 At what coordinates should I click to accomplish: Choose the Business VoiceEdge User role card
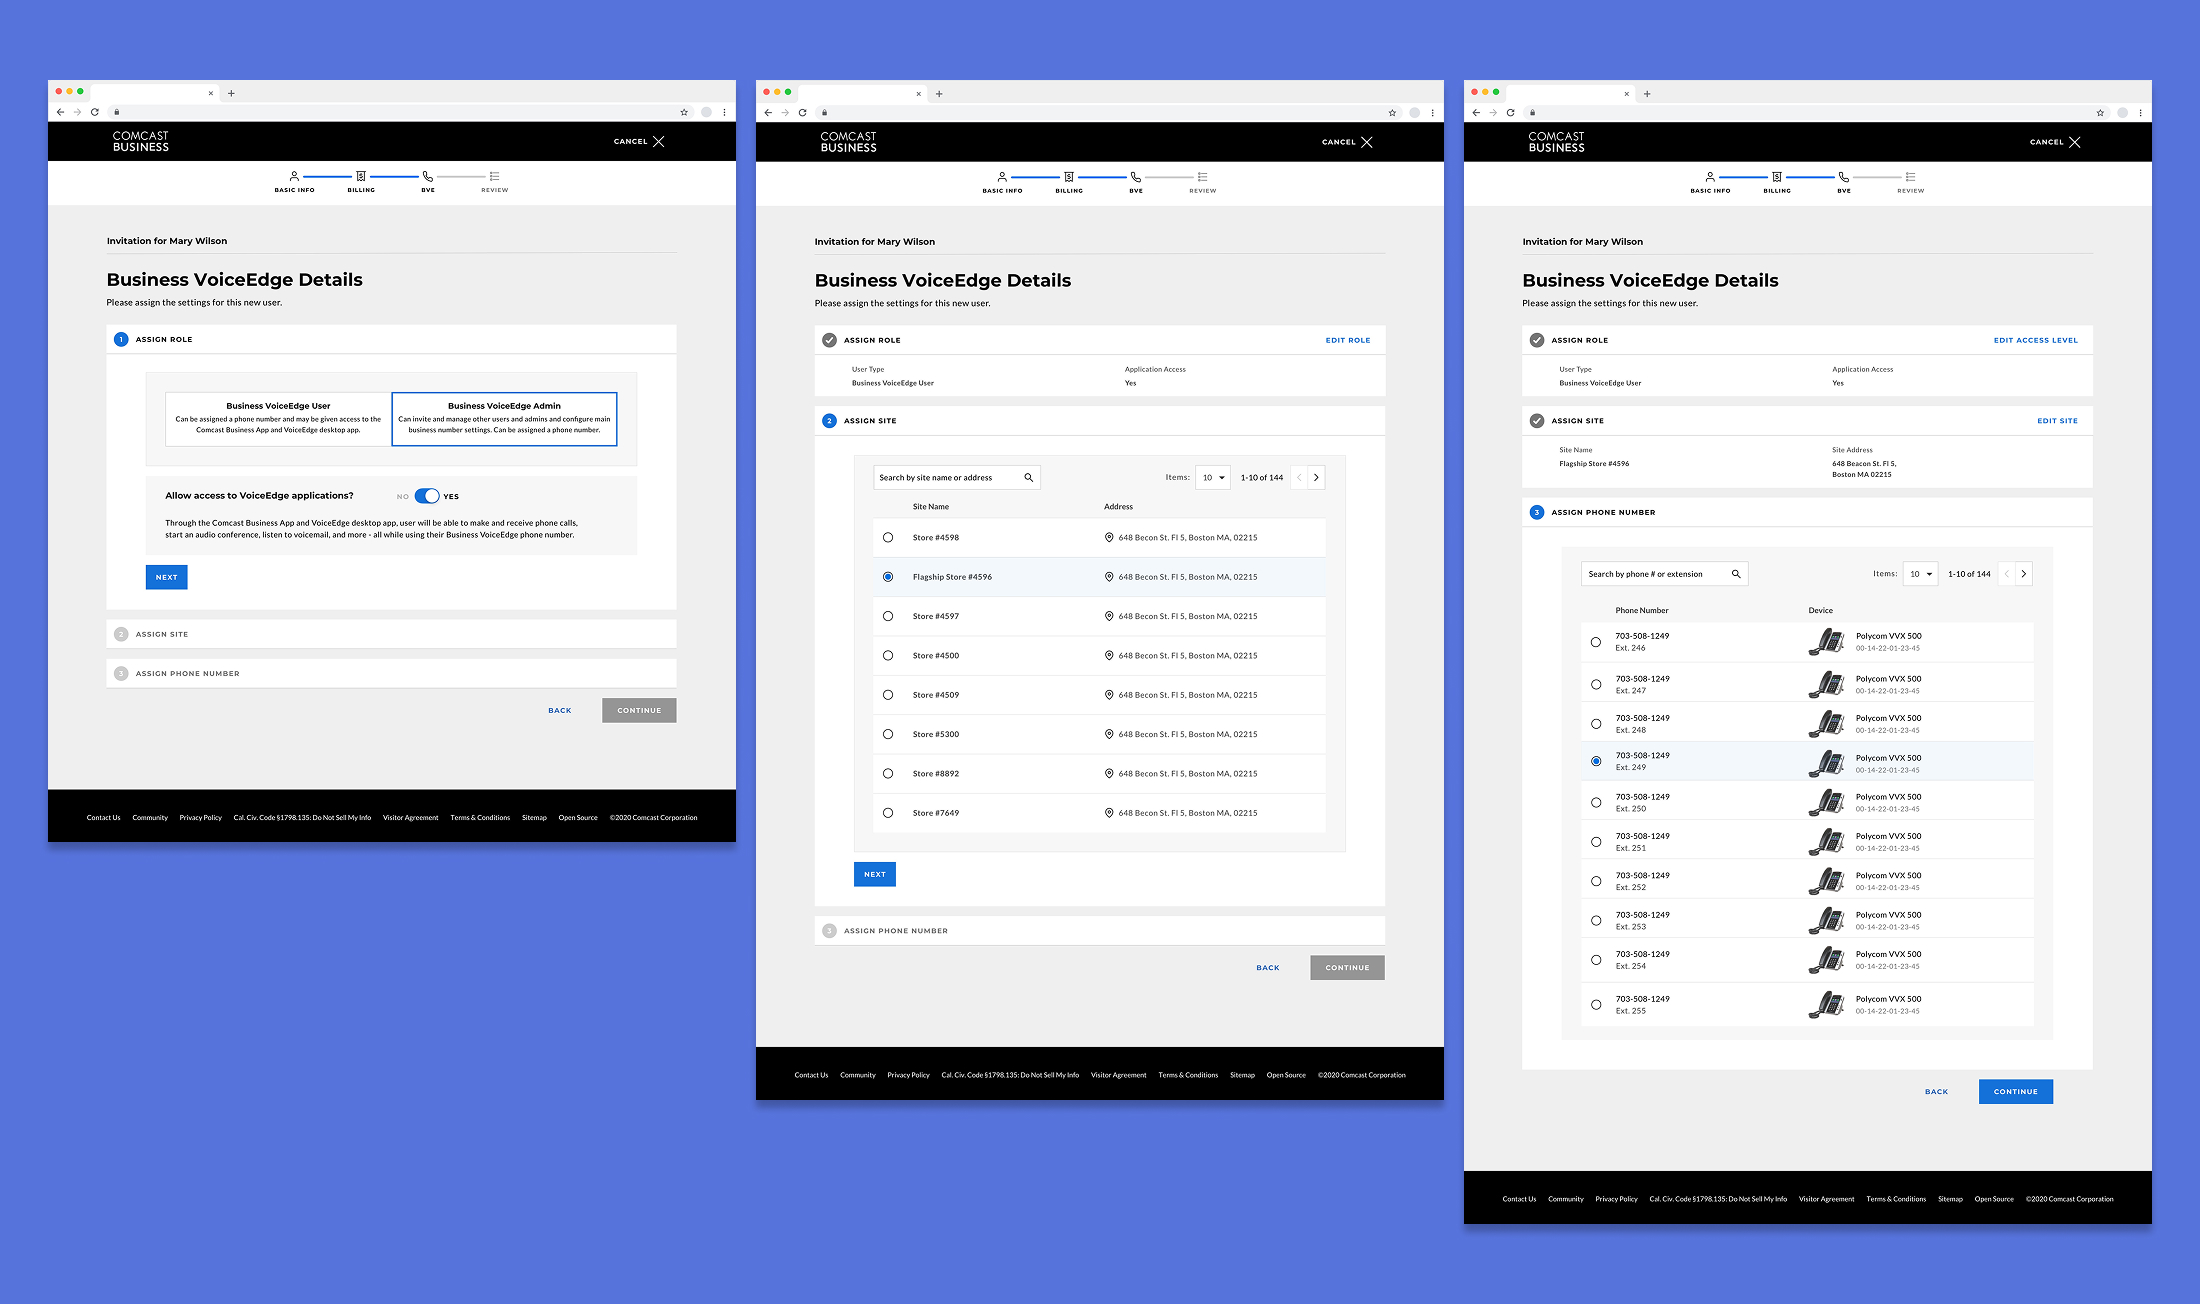point(278,419)
